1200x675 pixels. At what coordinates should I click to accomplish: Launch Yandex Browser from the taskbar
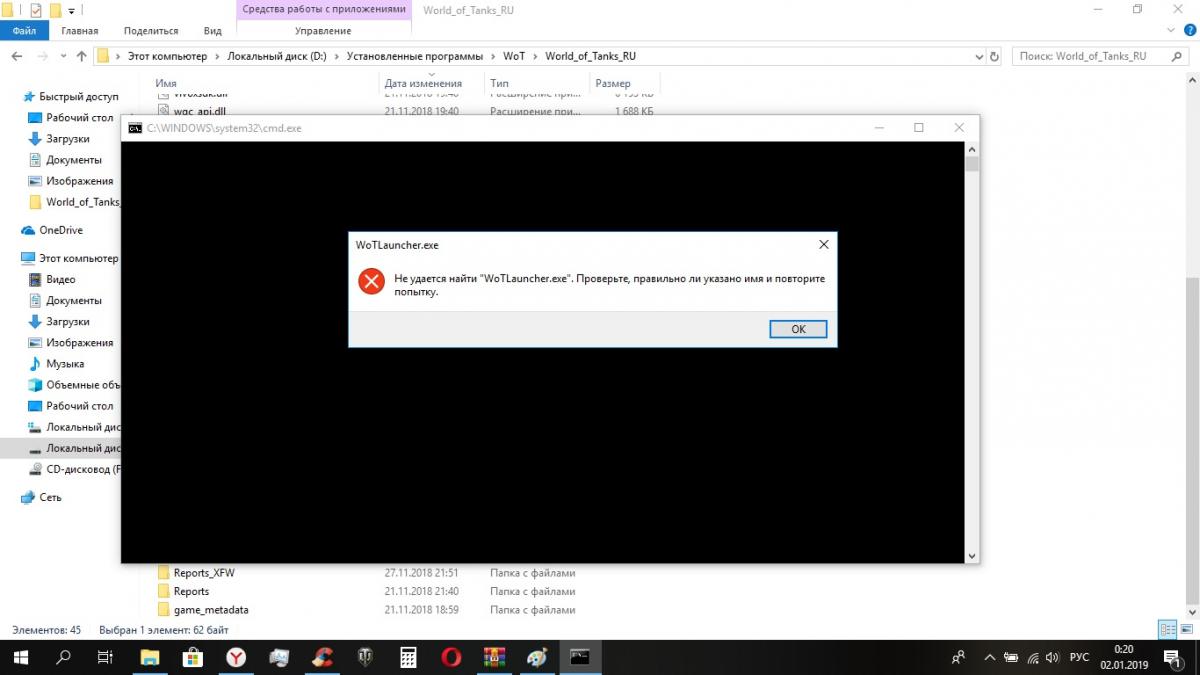236,657
